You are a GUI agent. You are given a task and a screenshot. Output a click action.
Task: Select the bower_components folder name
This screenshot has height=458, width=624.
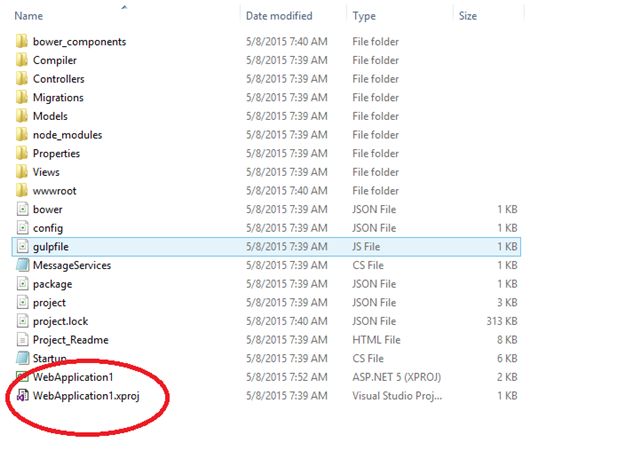pos(79,41)
